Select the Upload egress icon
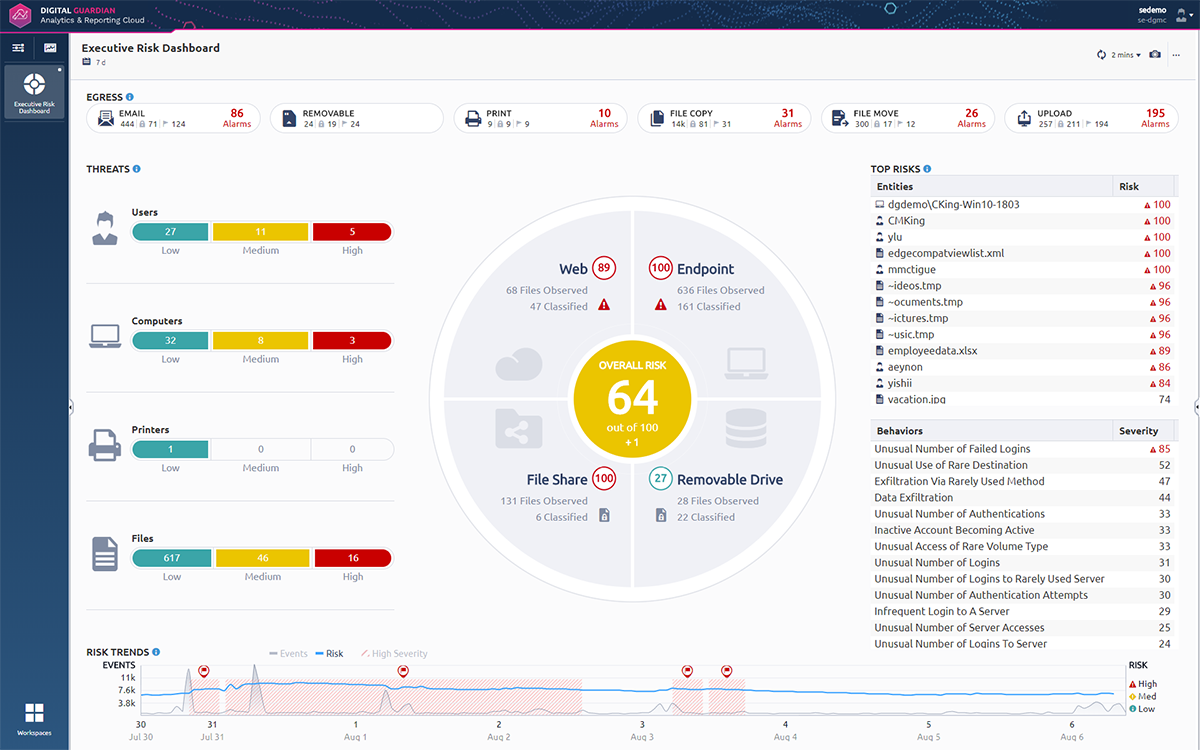The image size is (1200, 750). pyautogui.click(x=1023, y=117)
